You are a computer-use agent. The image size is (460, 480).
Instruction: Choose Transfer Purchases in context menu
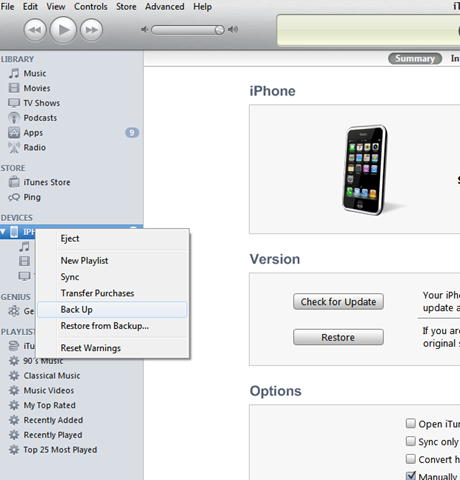pos(112,293)
